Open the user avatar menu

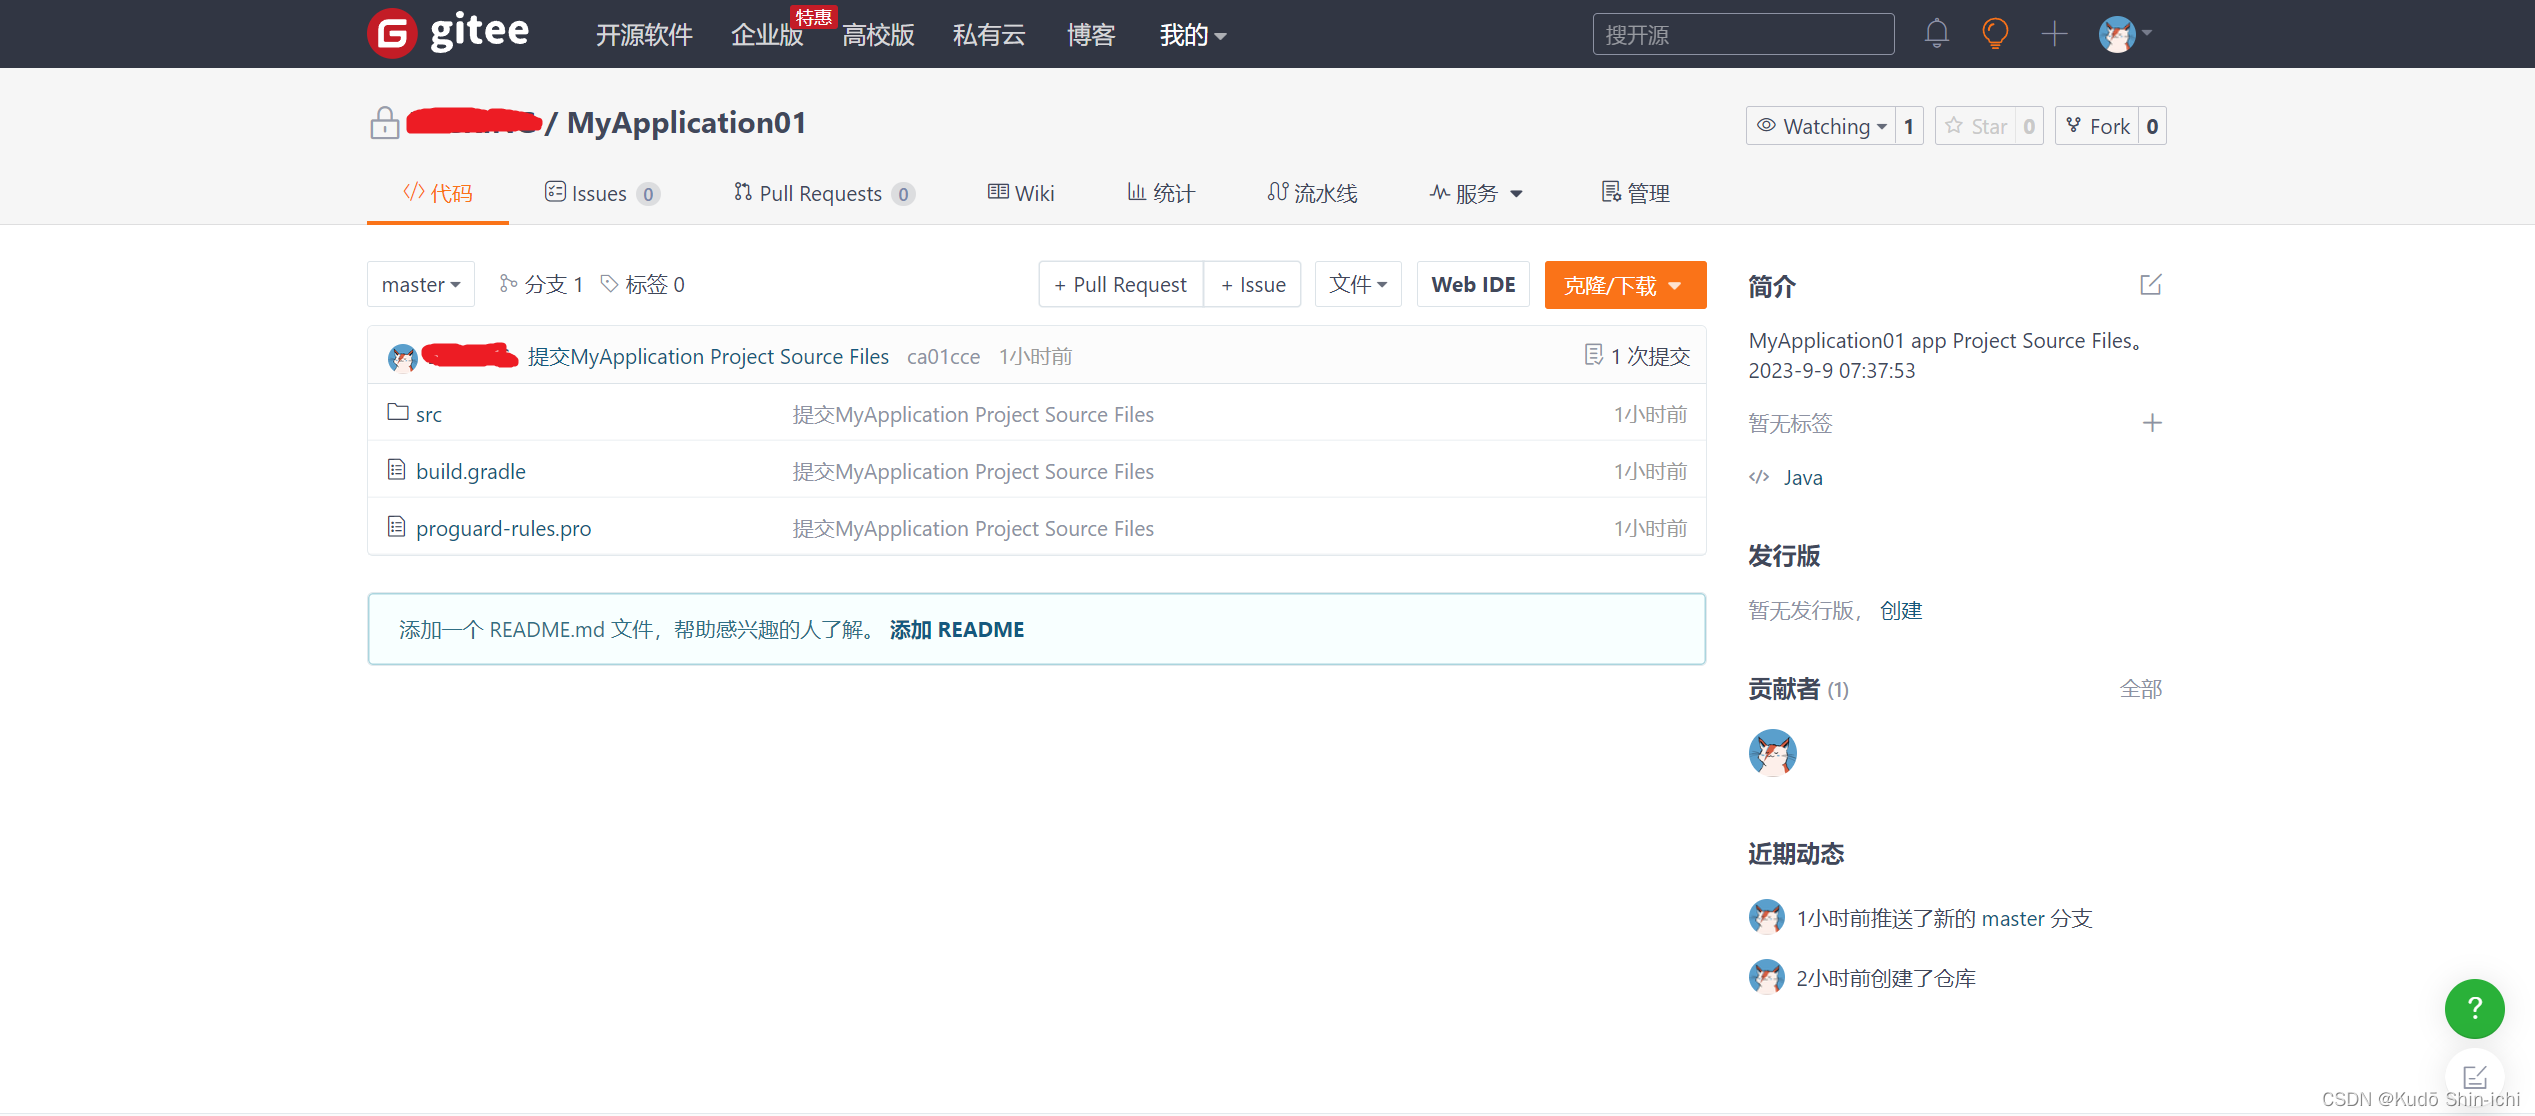[2120, 33]
